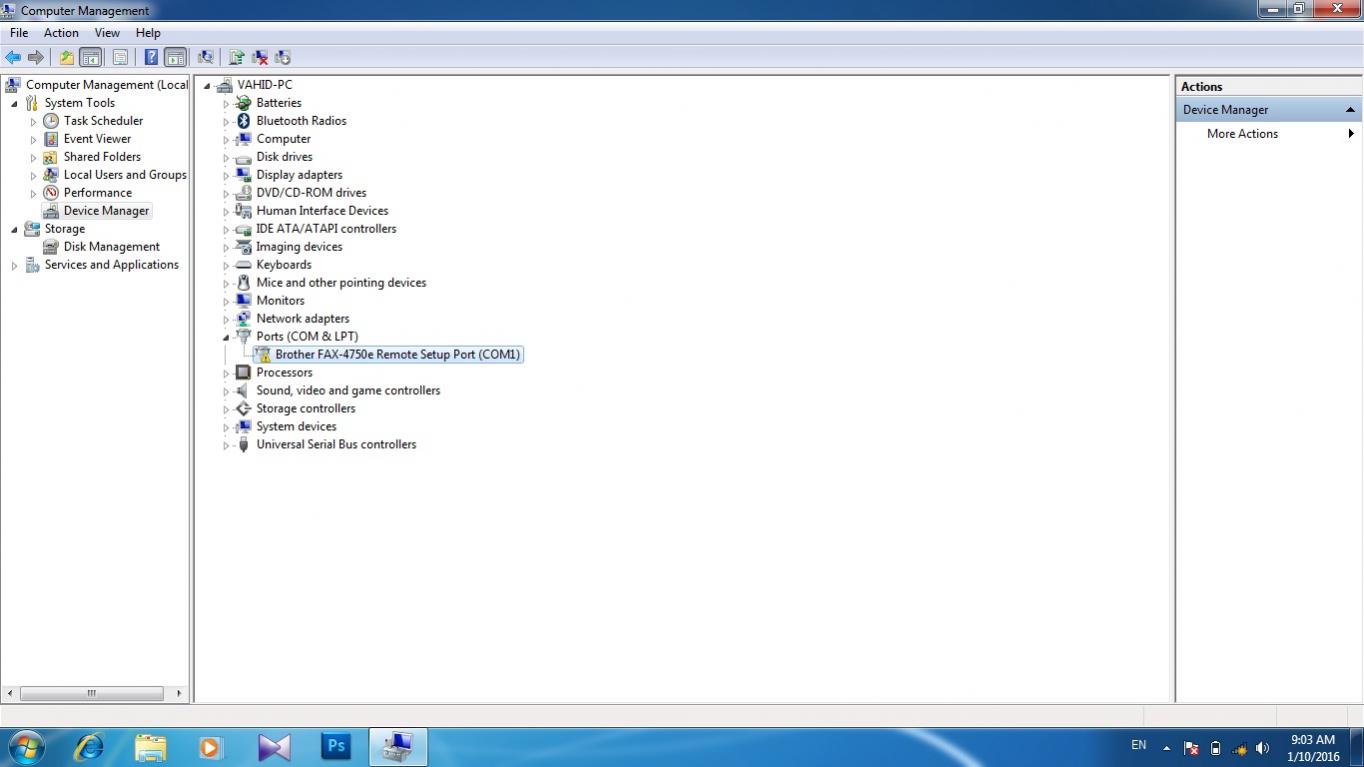Open the Help icon in the toolbar

151,58
